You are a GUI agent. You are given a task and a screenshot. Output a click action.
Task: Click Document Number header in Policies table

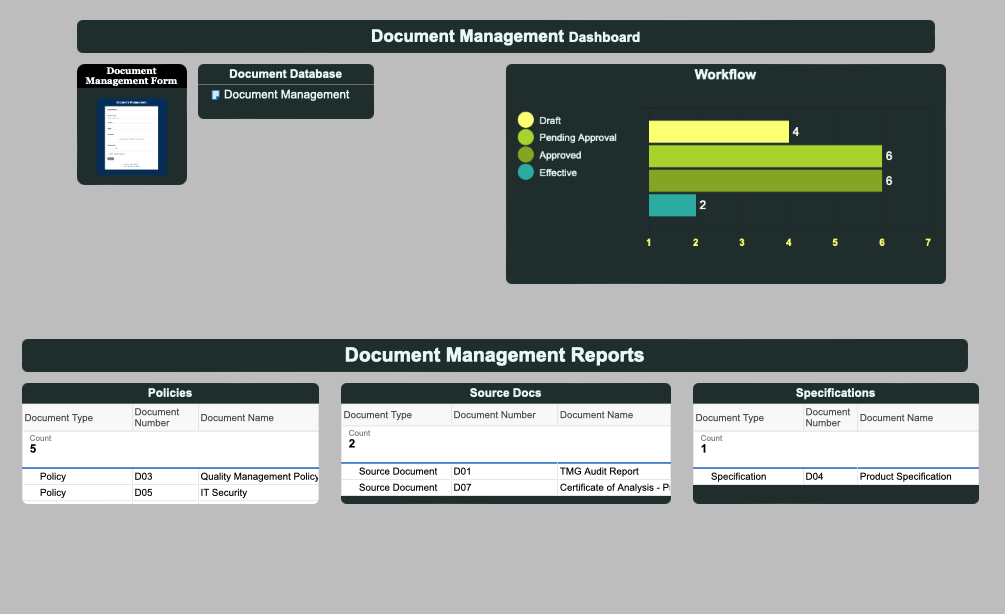pos(157,418)
